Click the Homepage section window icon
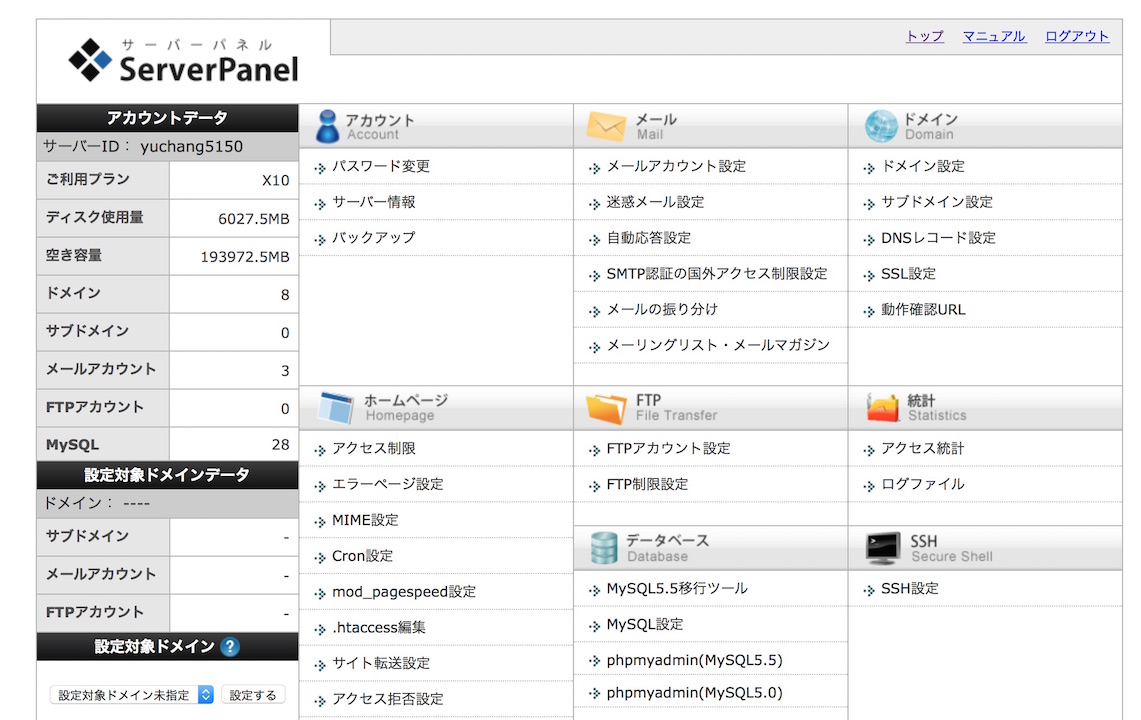The width and height of the screenshot is (1141, 720). [336, 408]
